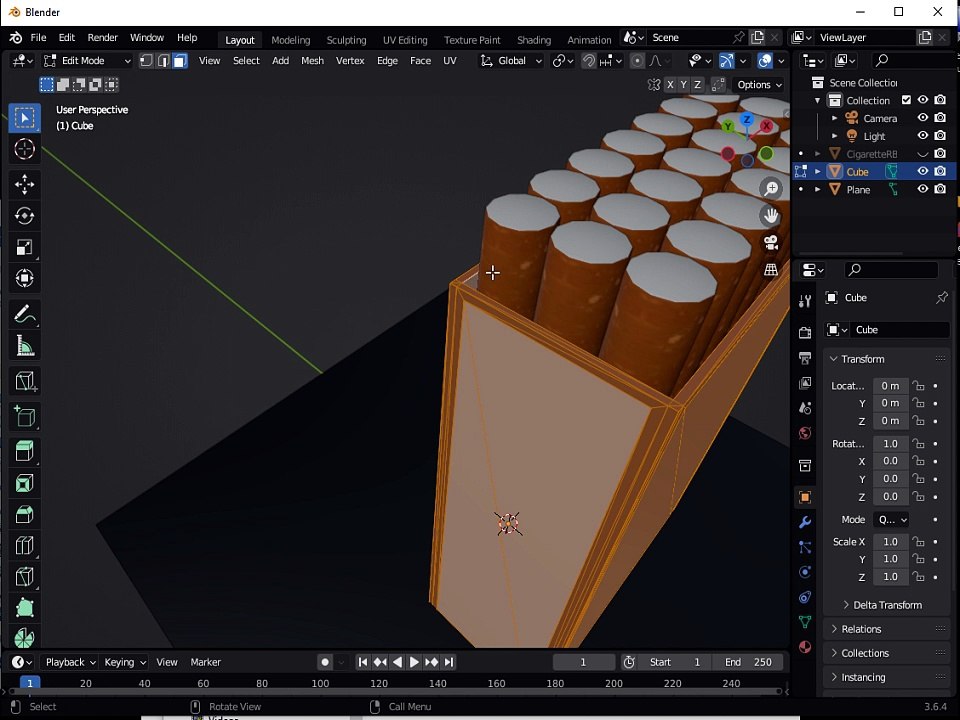
Task: Hide the Plane in viewport
Action: click(x=923, y=189)
